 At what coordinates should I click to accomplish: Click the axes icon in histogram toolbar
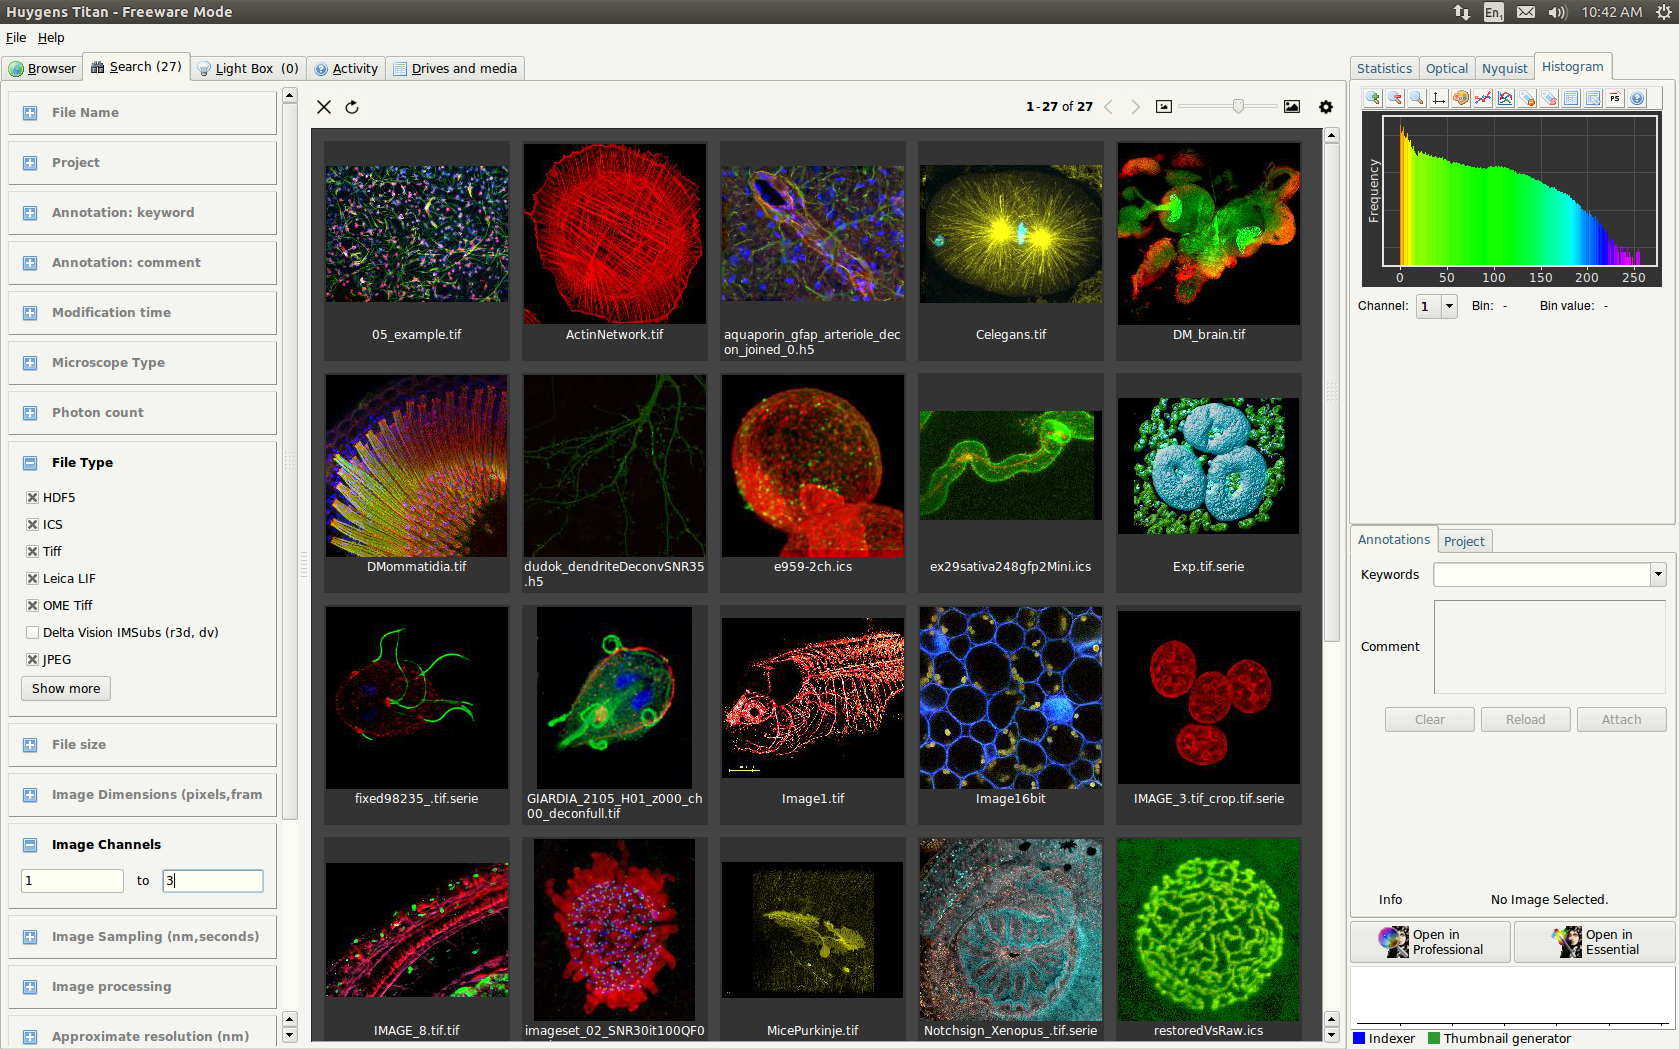[1439, 98]
